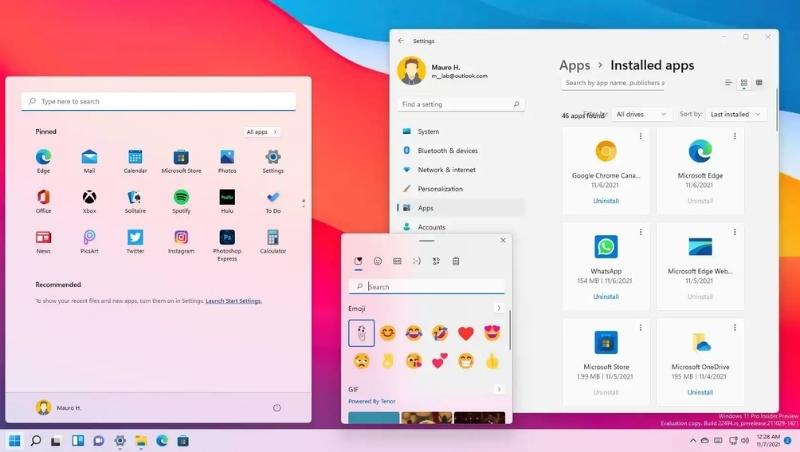
Task: Launch To Do pinned app
Action: pos(273,201)
